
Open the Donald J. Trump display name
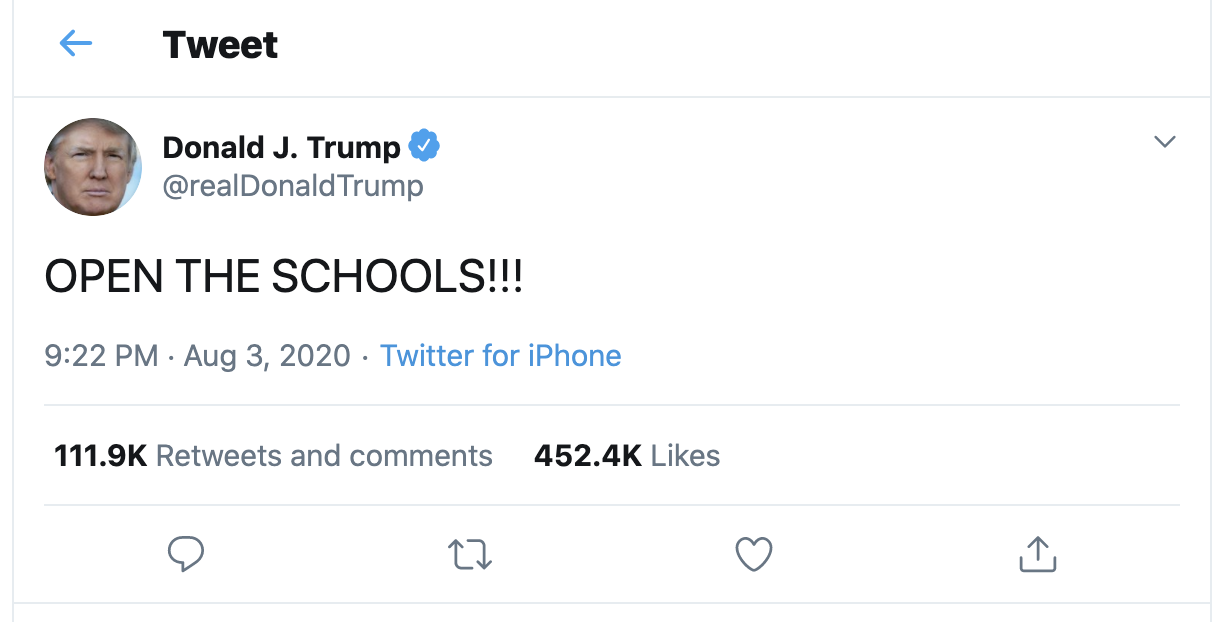coord(281,148)
